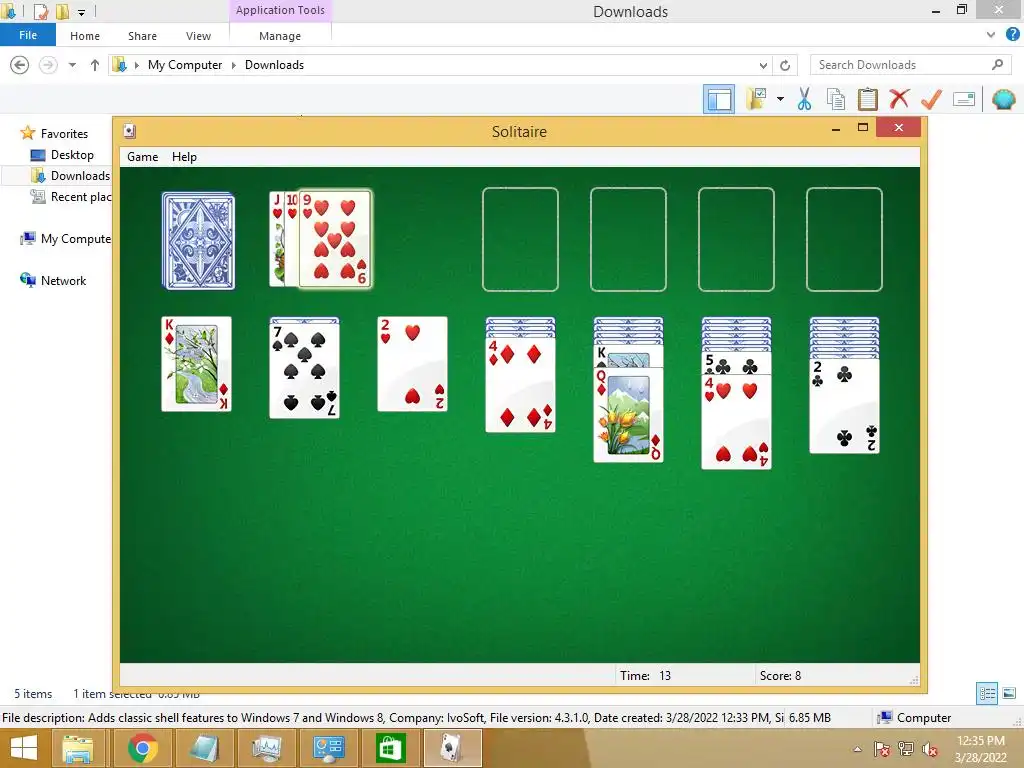This screenshot has height=768, width=1024.
Task: Switch to the Share ribbon tab
Action: [x=142, y=36]
